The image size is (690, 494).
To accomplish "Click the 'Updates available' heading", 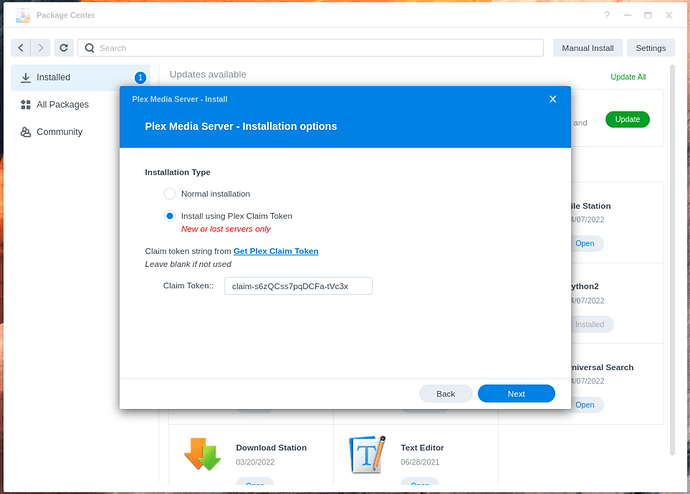I will click(208, 74).
